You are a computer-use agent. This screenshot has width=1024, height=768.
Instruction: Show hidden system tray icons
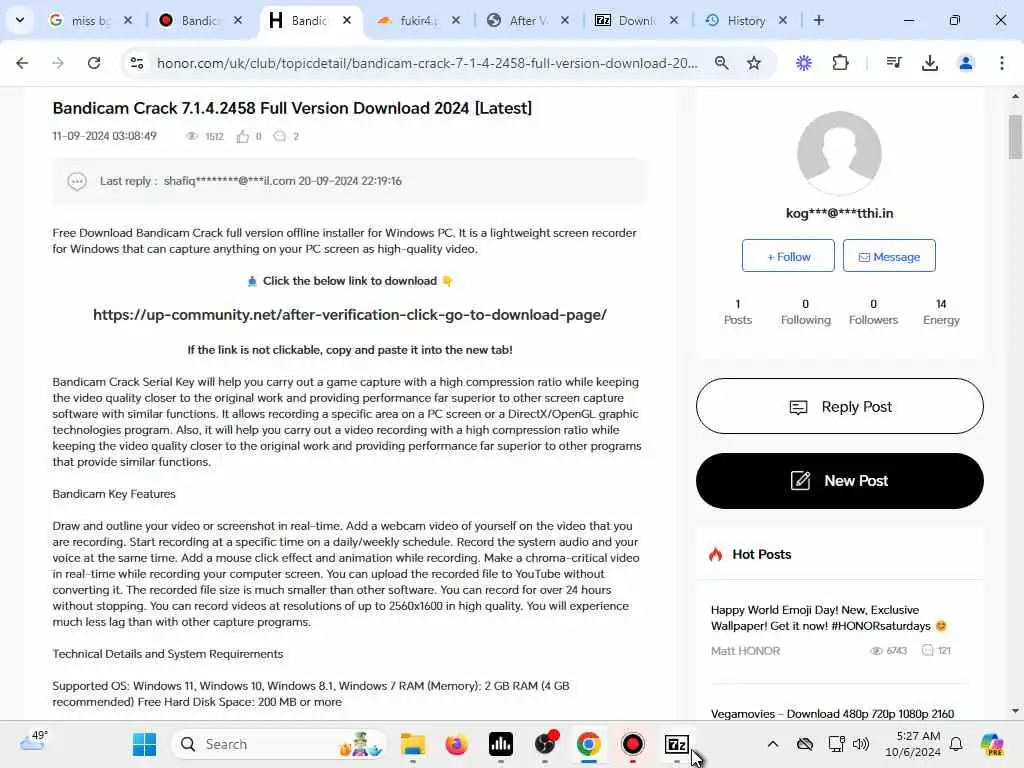[773, 744]
